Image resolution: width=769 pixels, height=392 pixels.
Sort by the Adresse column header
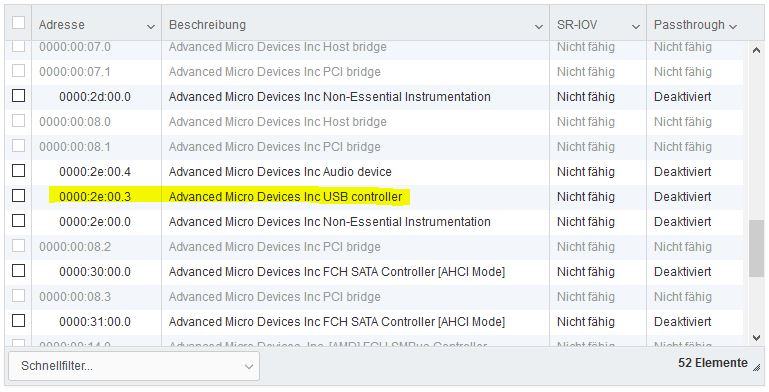pos(62,25)
